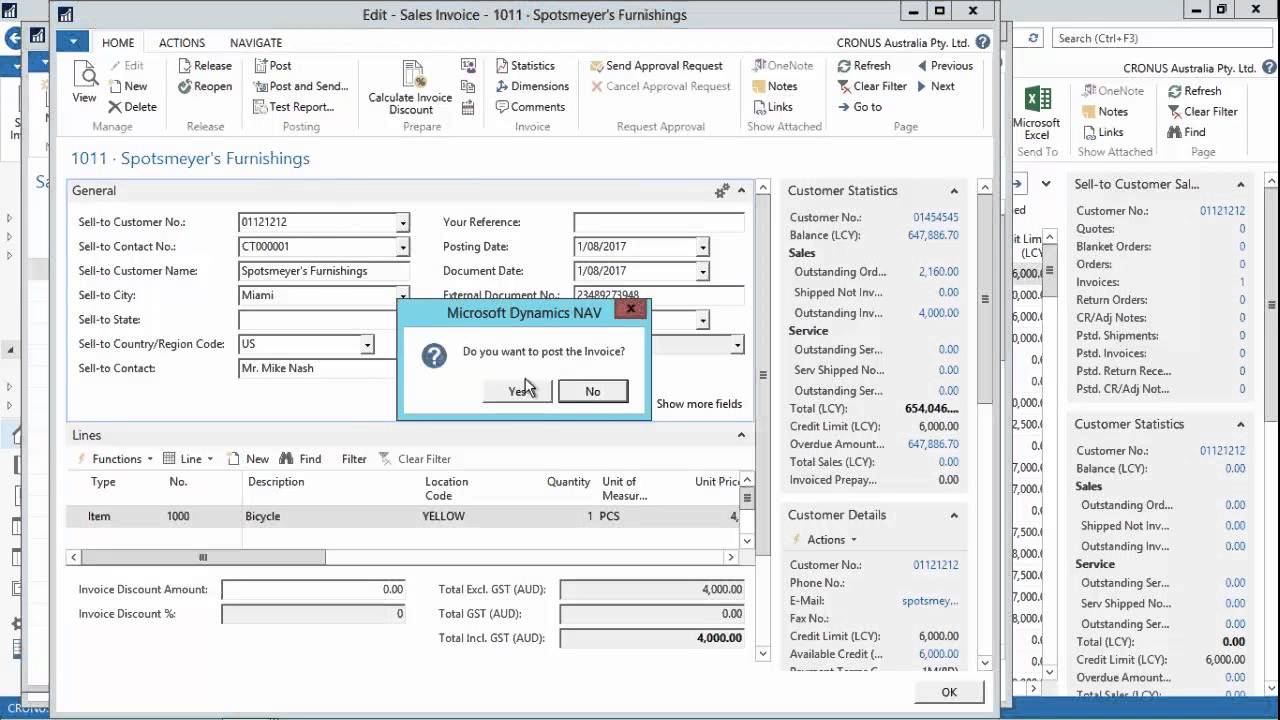
Task: Click Refresh in the background window ribbon
Action: (1194, 91)
